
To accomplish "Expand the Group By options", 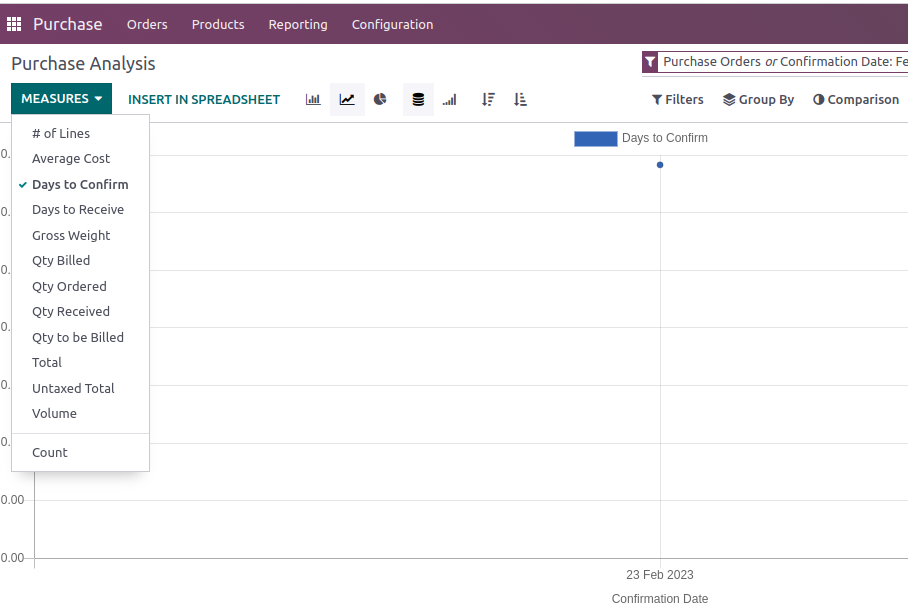I will coord(758,100).
